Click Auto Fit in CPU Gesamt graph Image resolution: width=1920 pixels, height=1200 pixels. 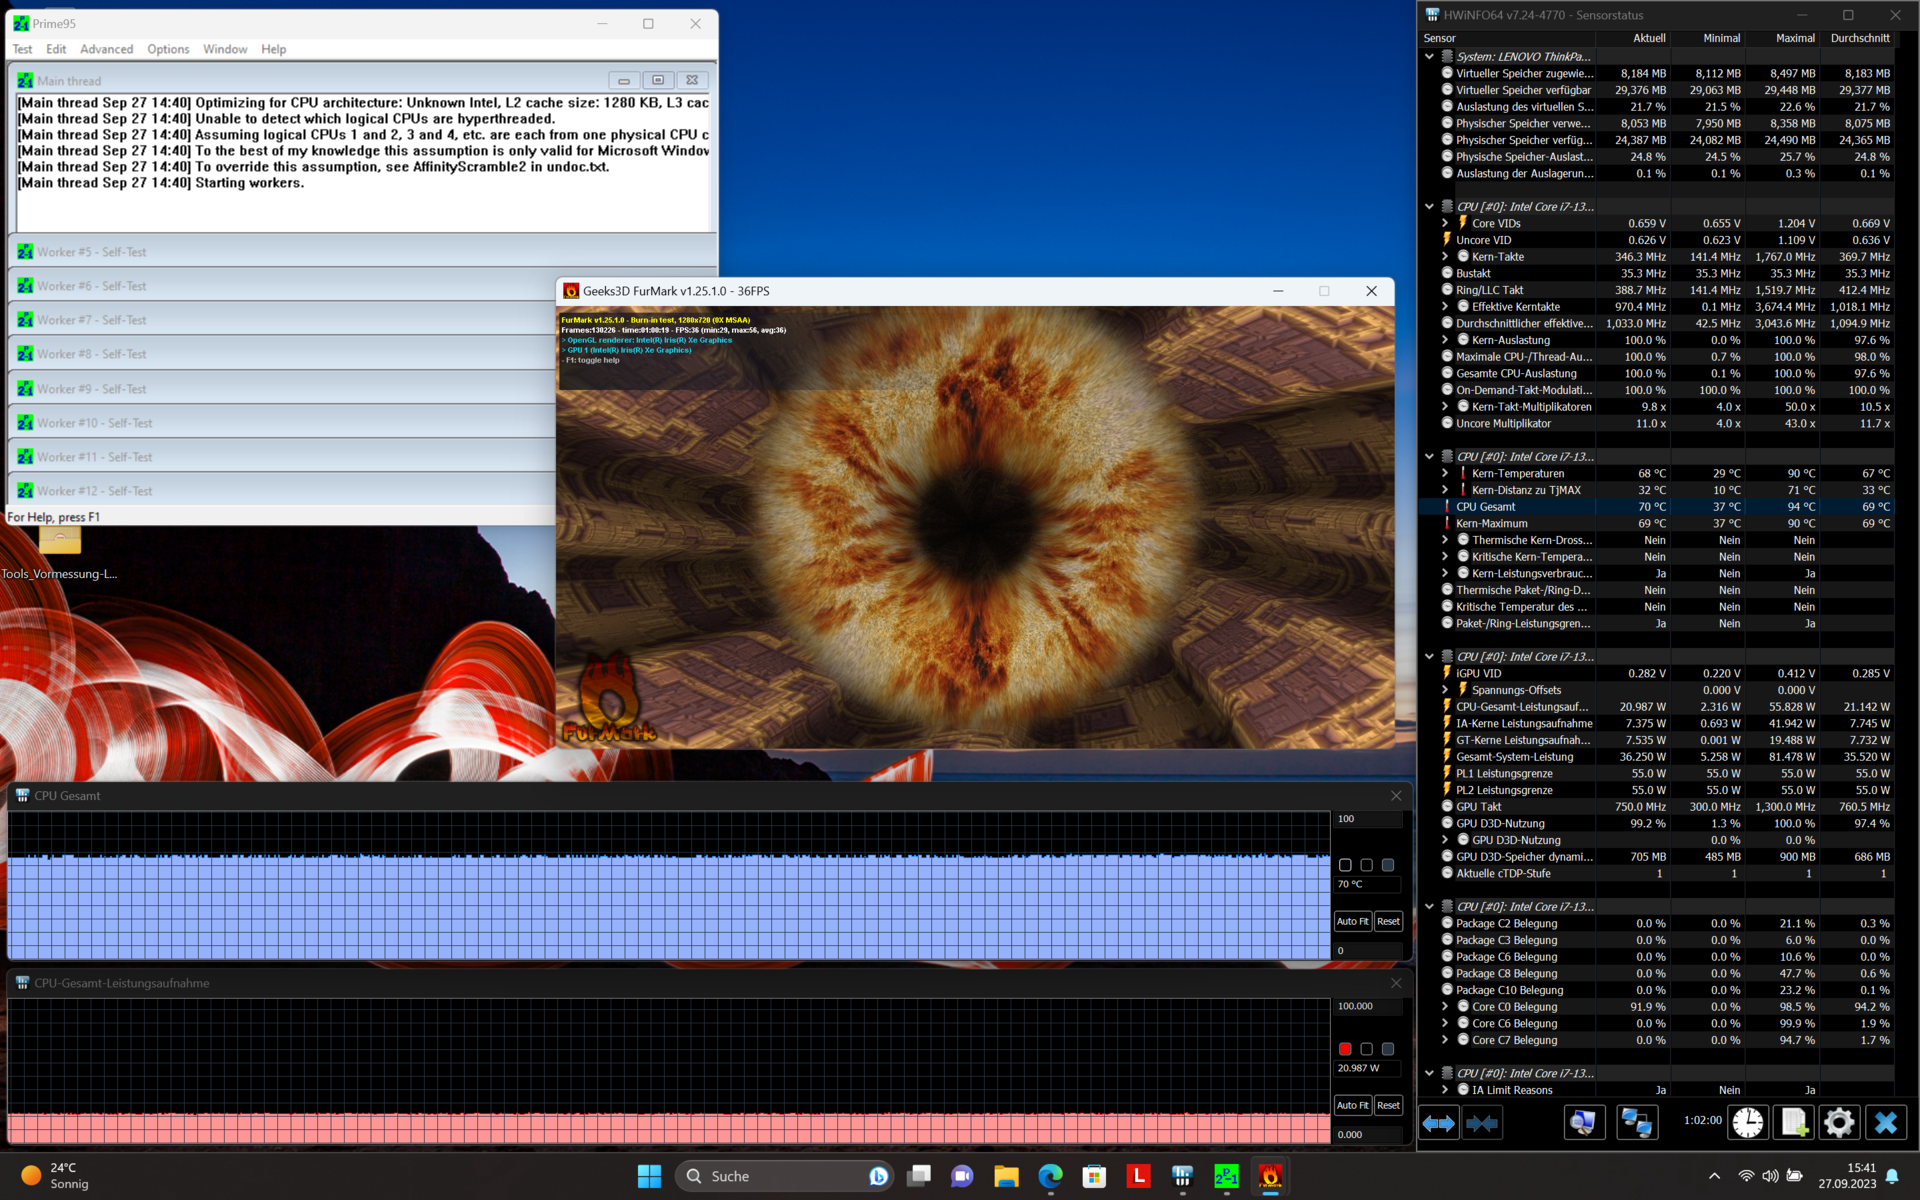pyautogui.click(x=1352, y=921)
